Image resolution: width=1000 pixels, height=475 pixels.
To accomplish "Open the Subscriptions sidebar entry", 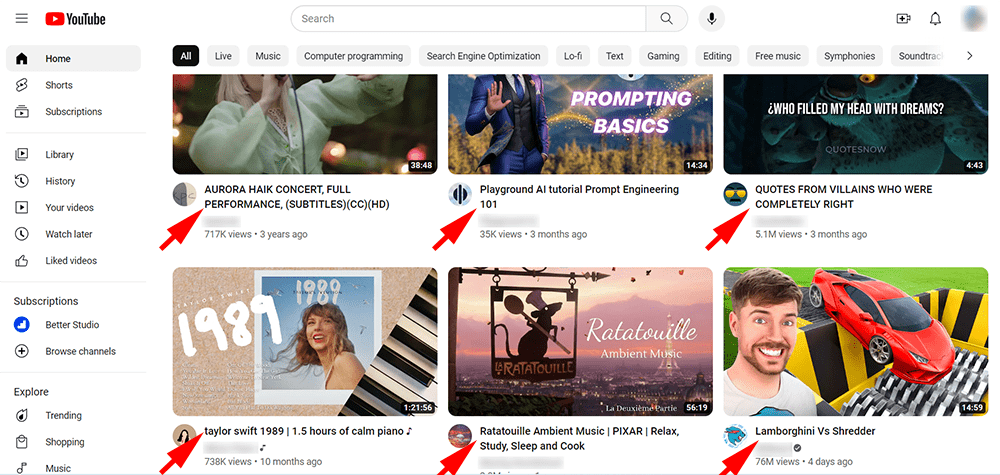I will [x=73, y=112].
